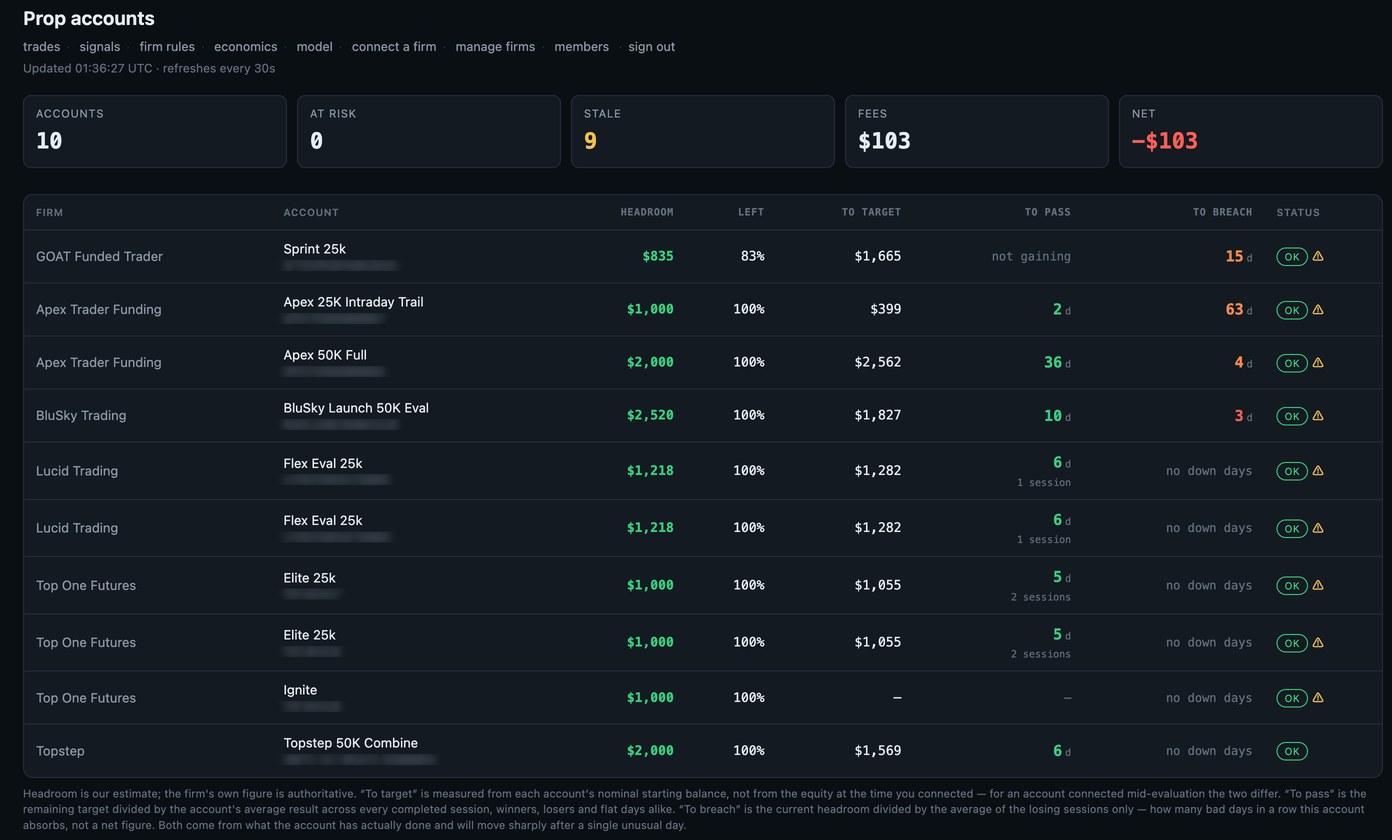Click the warning triangle on the Ignite row
Image resolution: width=1392 pixels, height=840 pixels.
[1318, 698]
